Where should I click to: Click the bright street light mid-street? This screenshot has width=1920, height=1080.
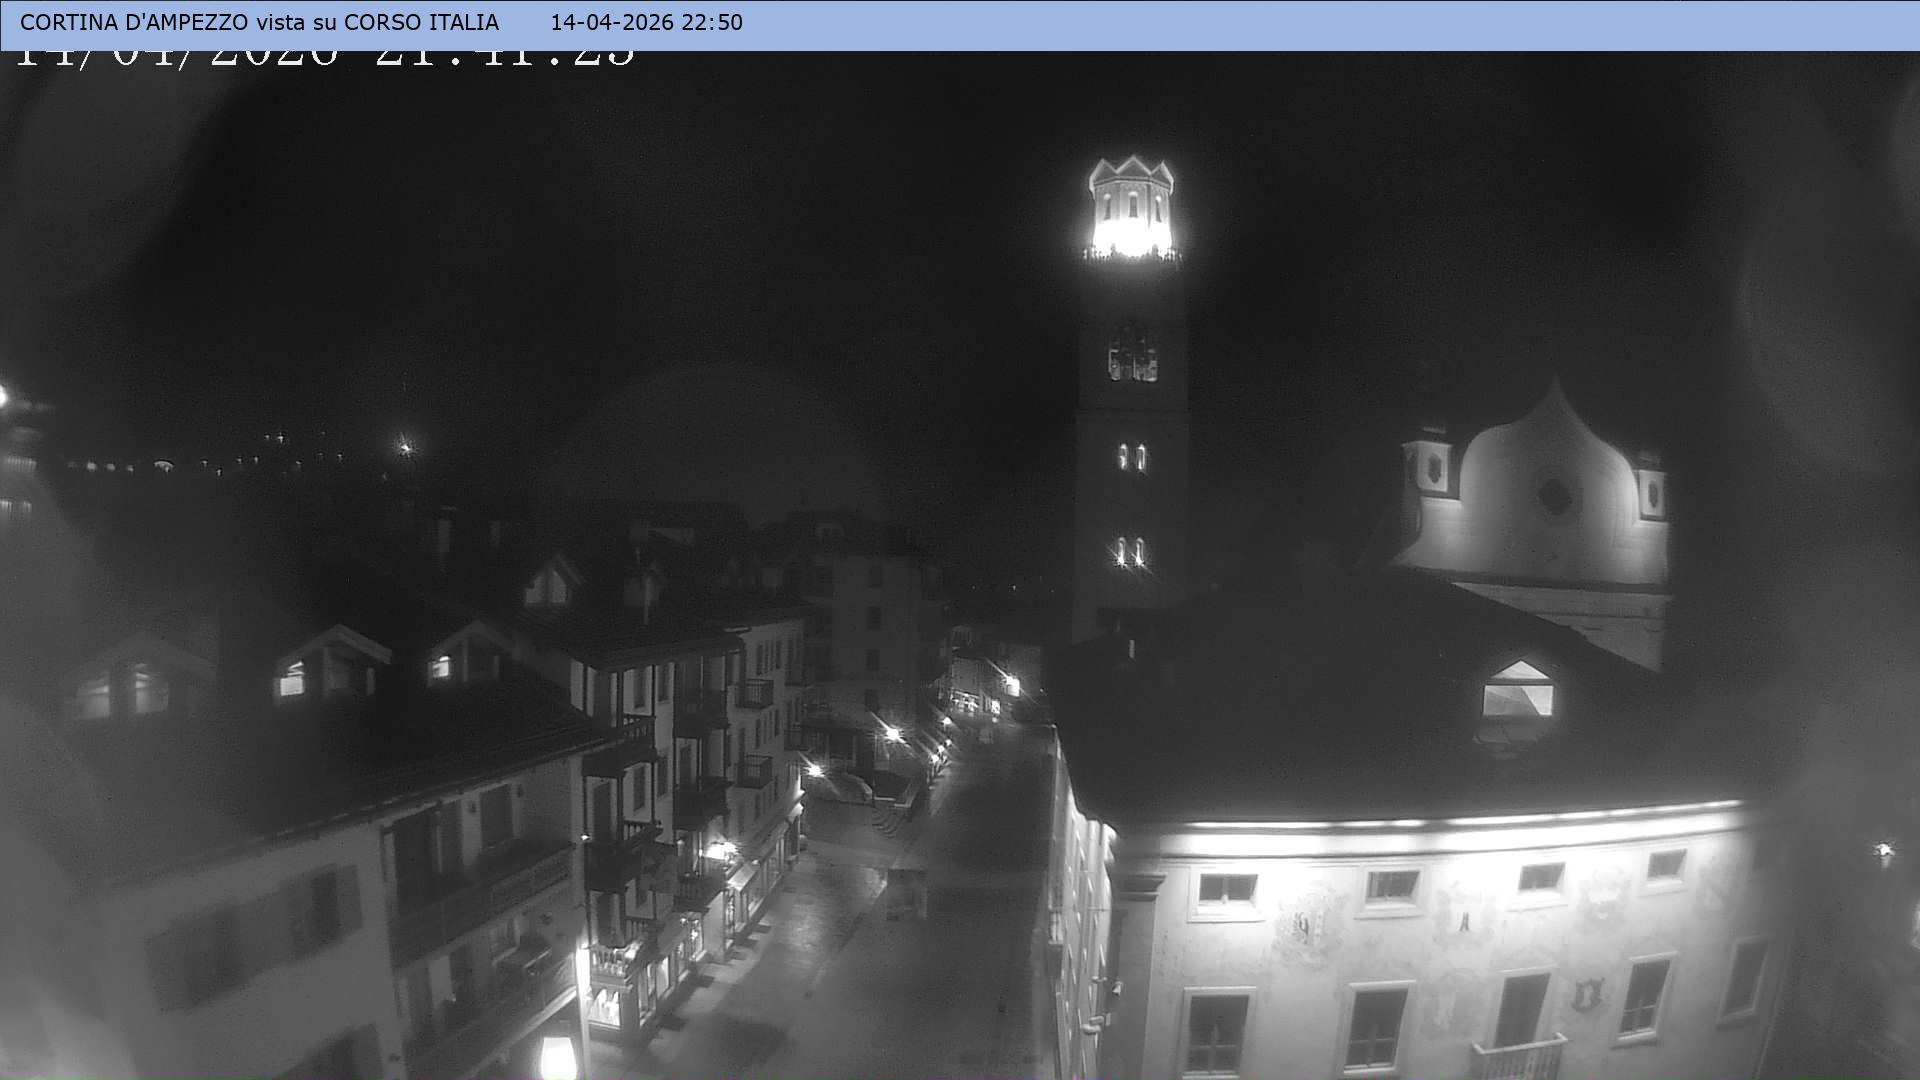point(892,733)
